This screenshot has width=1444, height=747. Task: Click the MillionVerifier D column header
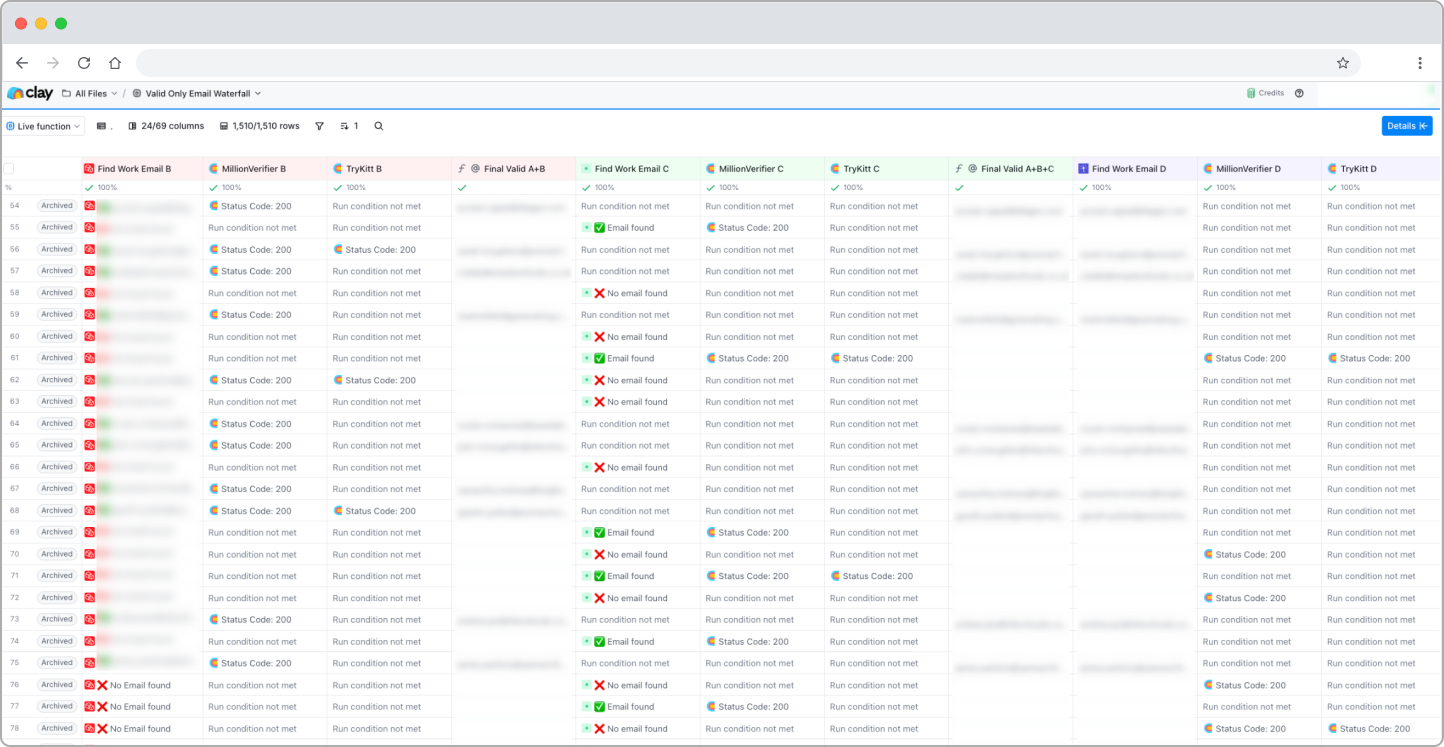[1259, 169]
